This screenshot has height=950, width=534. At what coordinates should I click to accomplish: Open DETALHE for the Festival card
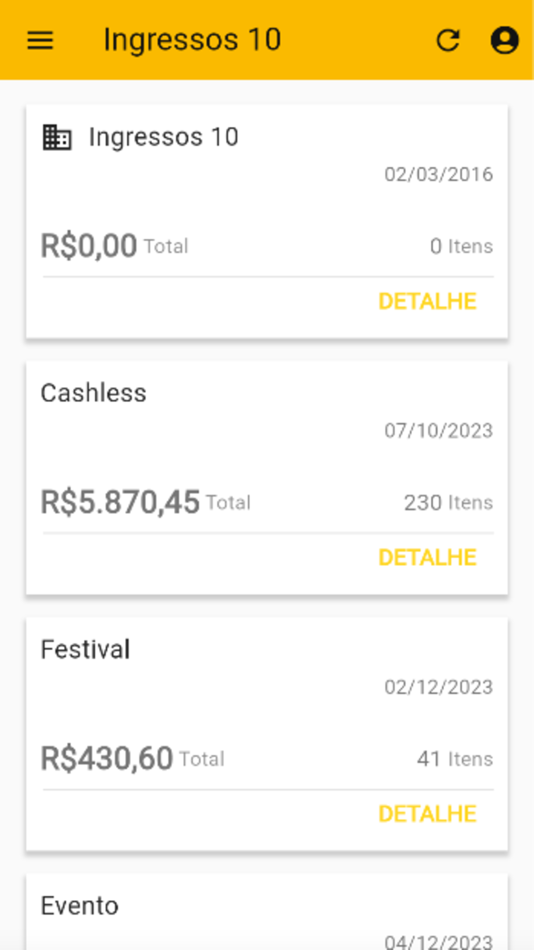427,814
